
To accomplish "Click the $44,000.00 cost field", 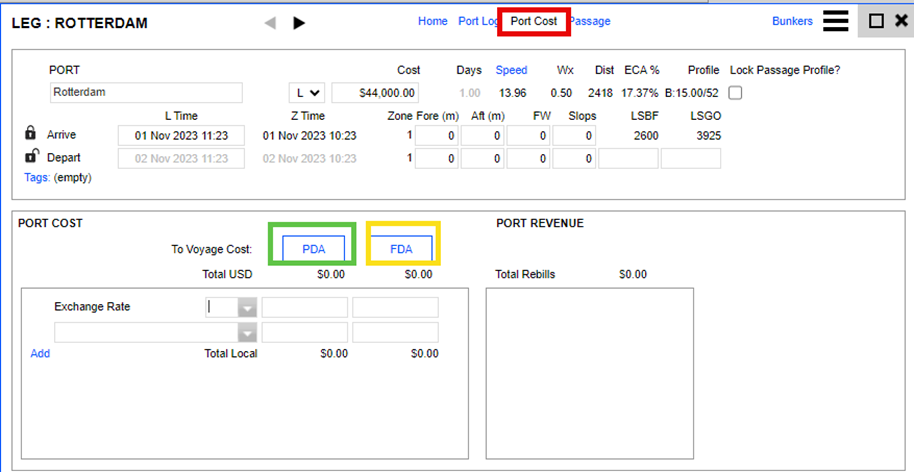I will click(375, 93).
